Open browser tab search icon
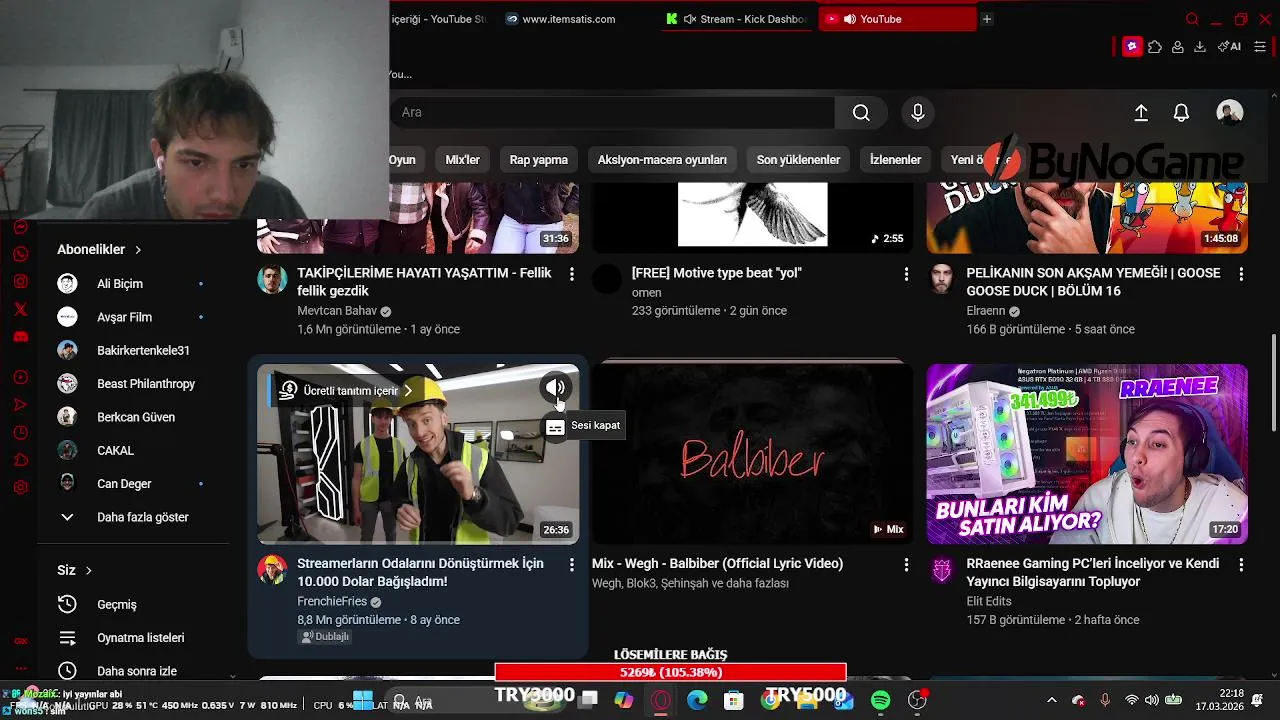The width and height of the screenshot is (1280, 720). pyautogui.click(x=1192, y=19)
